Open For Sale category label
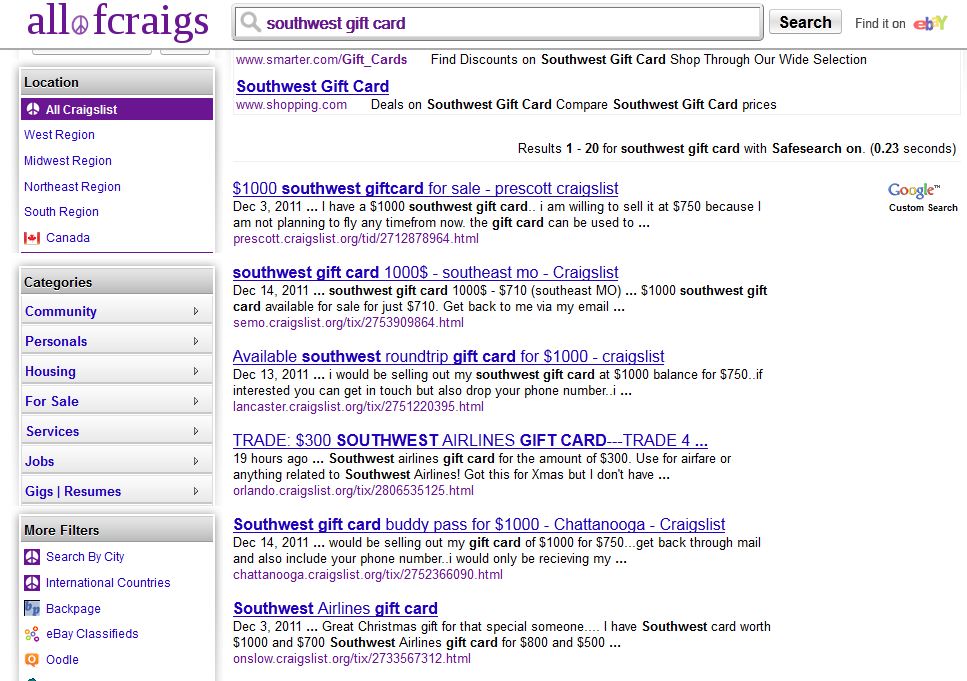Viewport: 967px width, 681px height. click(52, 401)
